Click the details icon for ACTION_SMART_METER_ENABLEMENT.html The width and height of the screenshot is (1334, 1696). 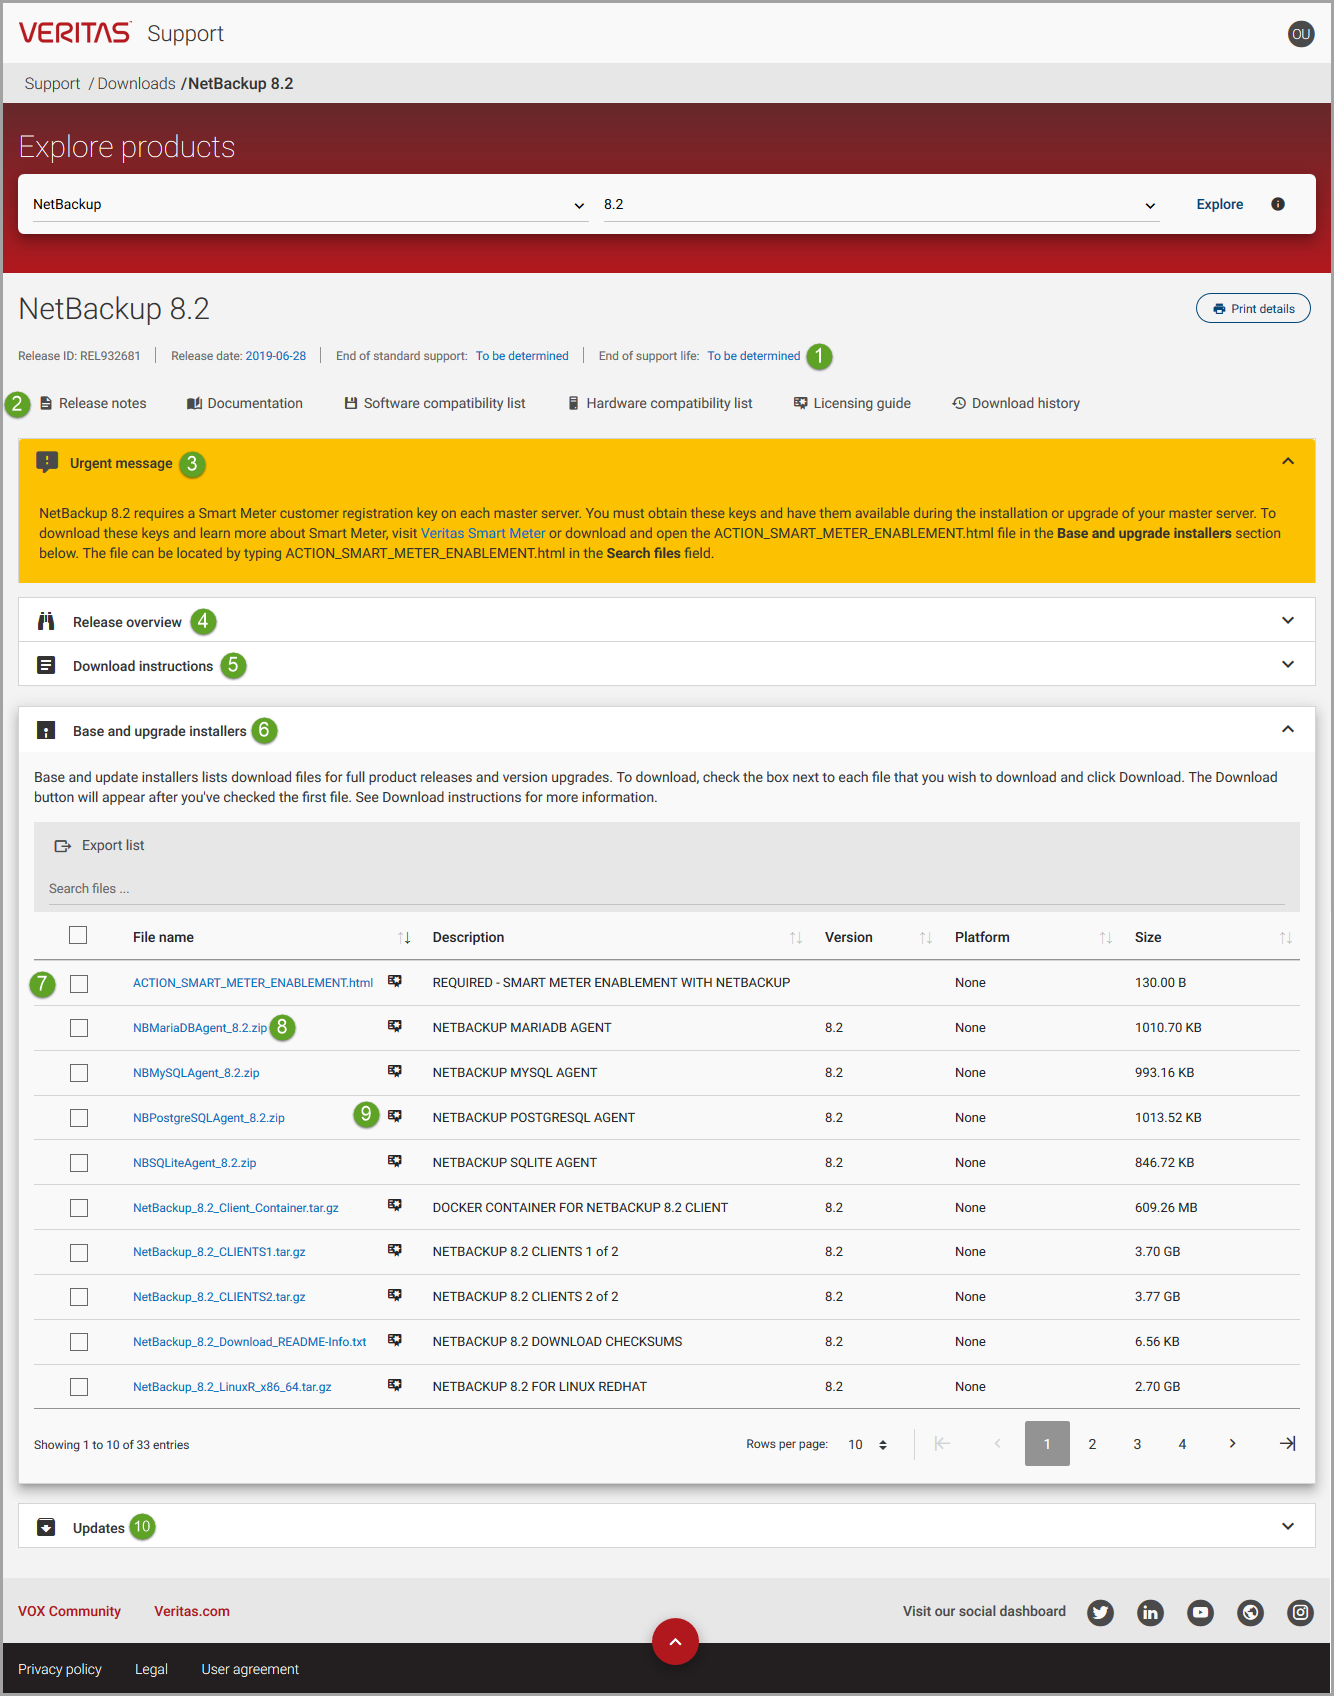(x=395, y=981)
